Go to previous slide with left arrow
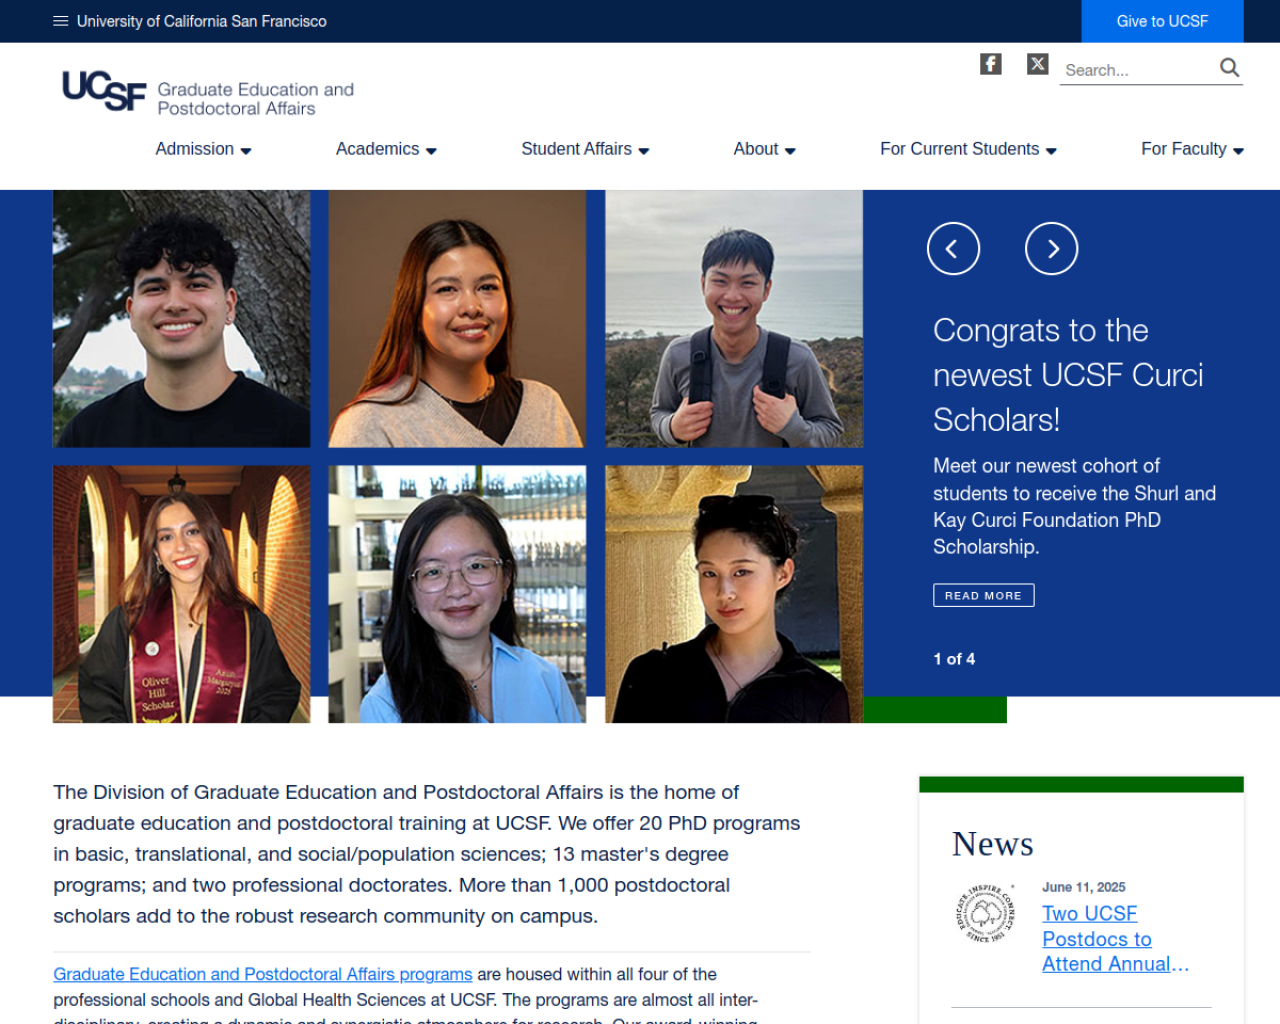 pos(953,248)
